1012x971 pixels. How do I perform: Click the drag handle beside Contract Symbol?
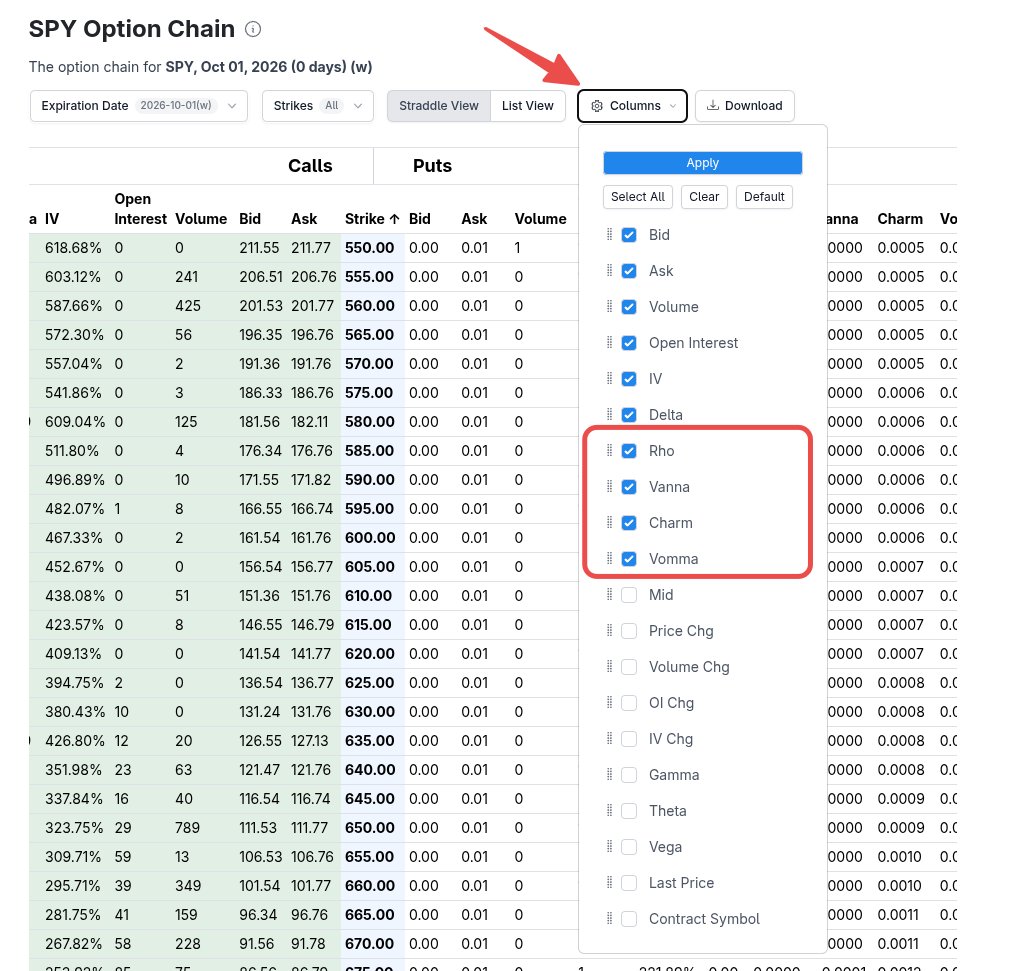point(609,919)
